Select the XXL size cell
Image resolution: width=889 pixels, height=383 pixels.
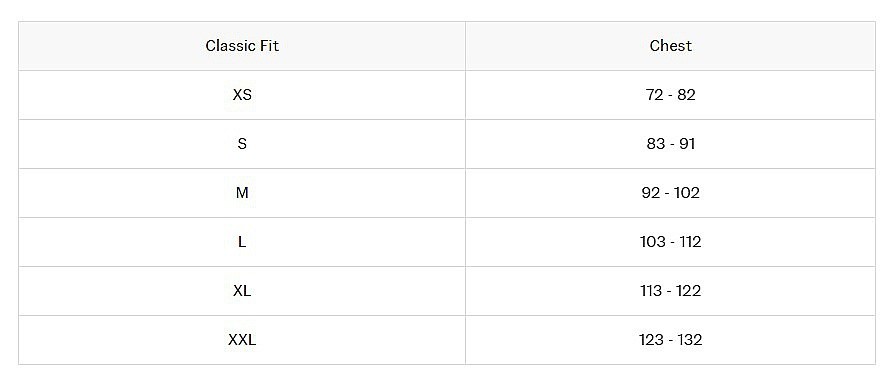click(242, 340)
